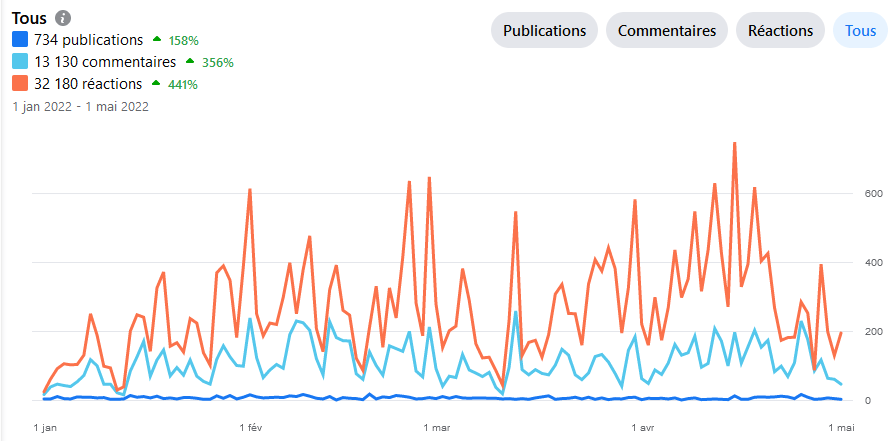Image resolution: width=893 pixels, height=441 pixels.
Task: Click the 734 publications legend label
Action: (88, 40)
